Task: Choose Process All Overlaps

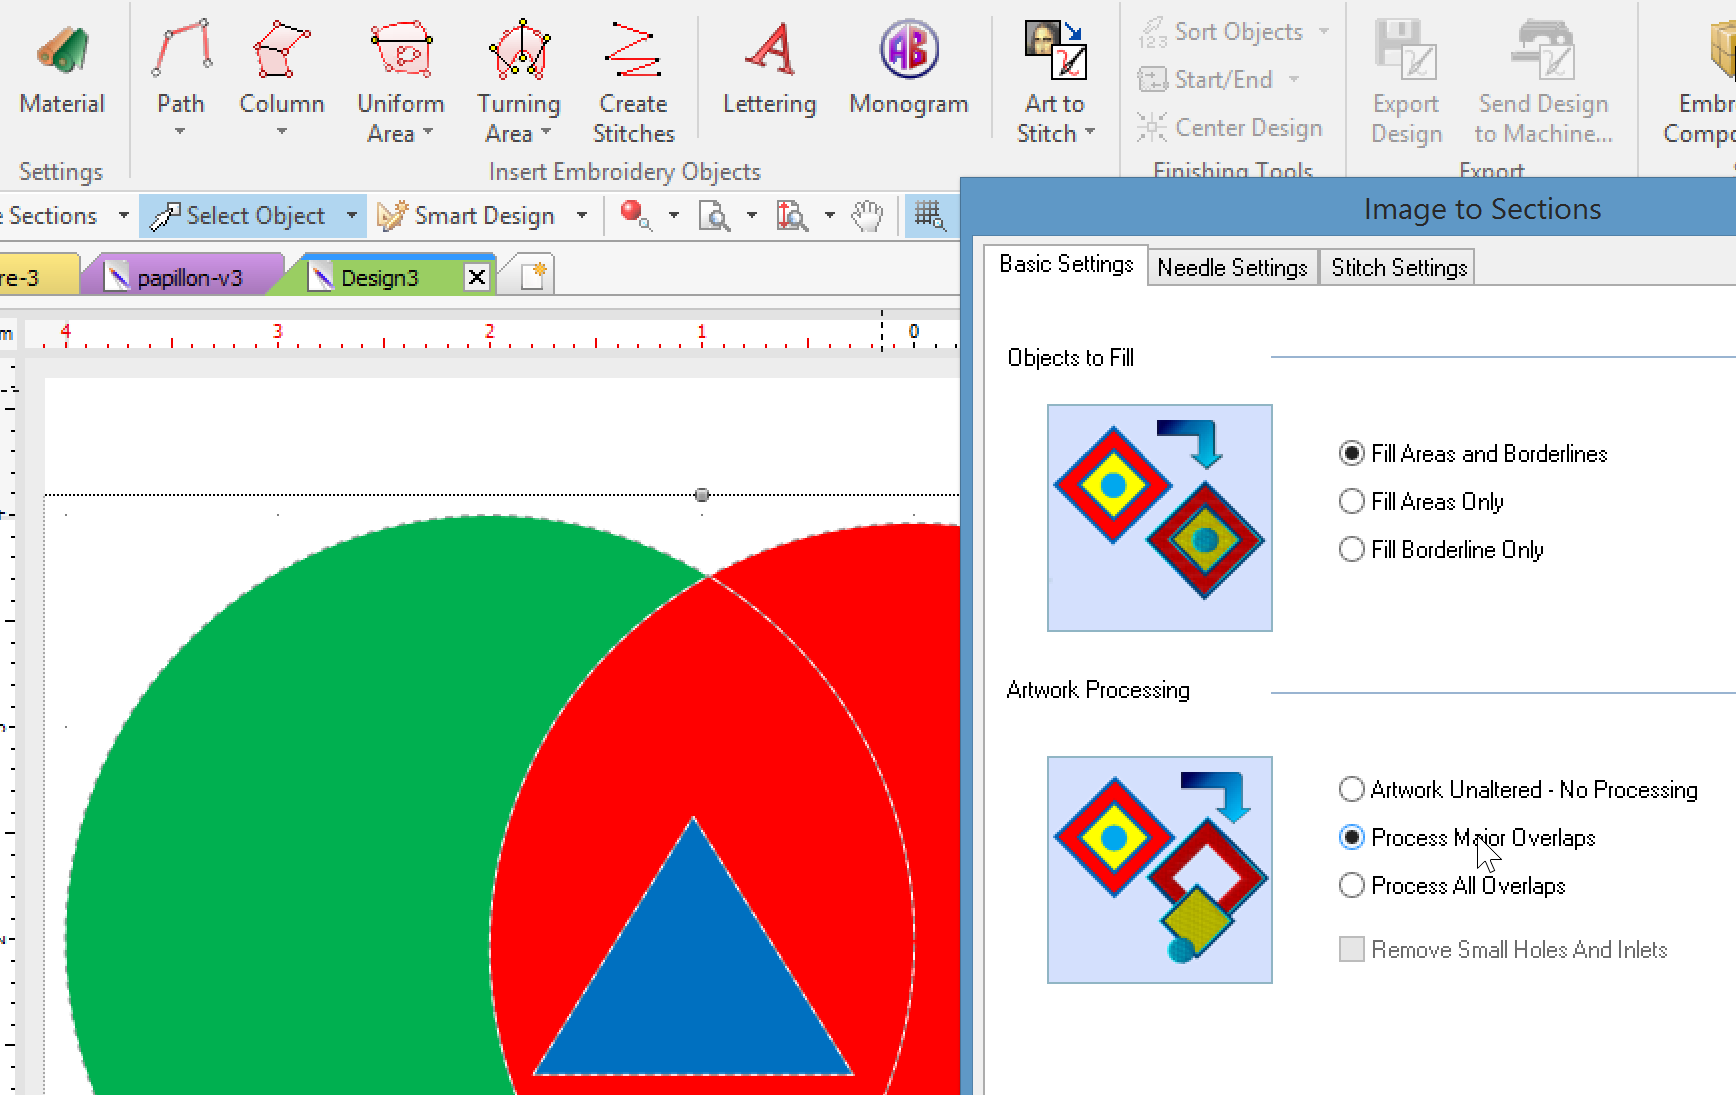Action: [1352, 885]
